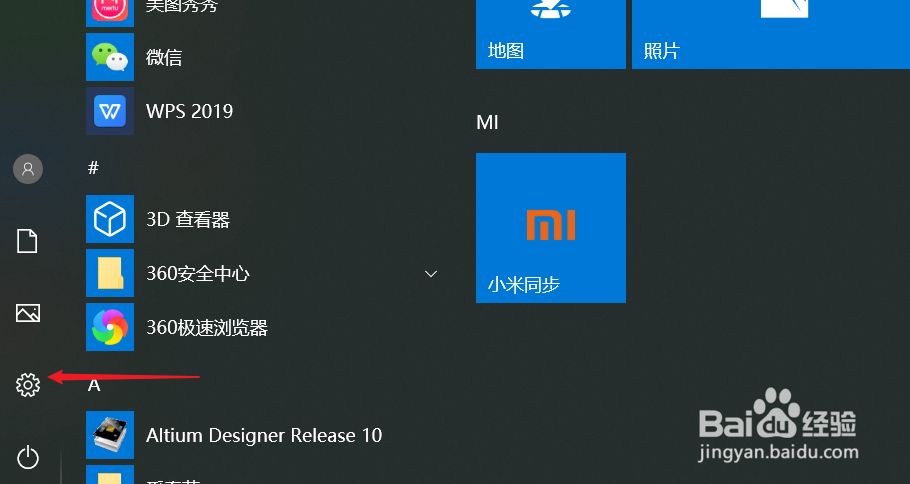Click the 3D 查看器 label

188,219
